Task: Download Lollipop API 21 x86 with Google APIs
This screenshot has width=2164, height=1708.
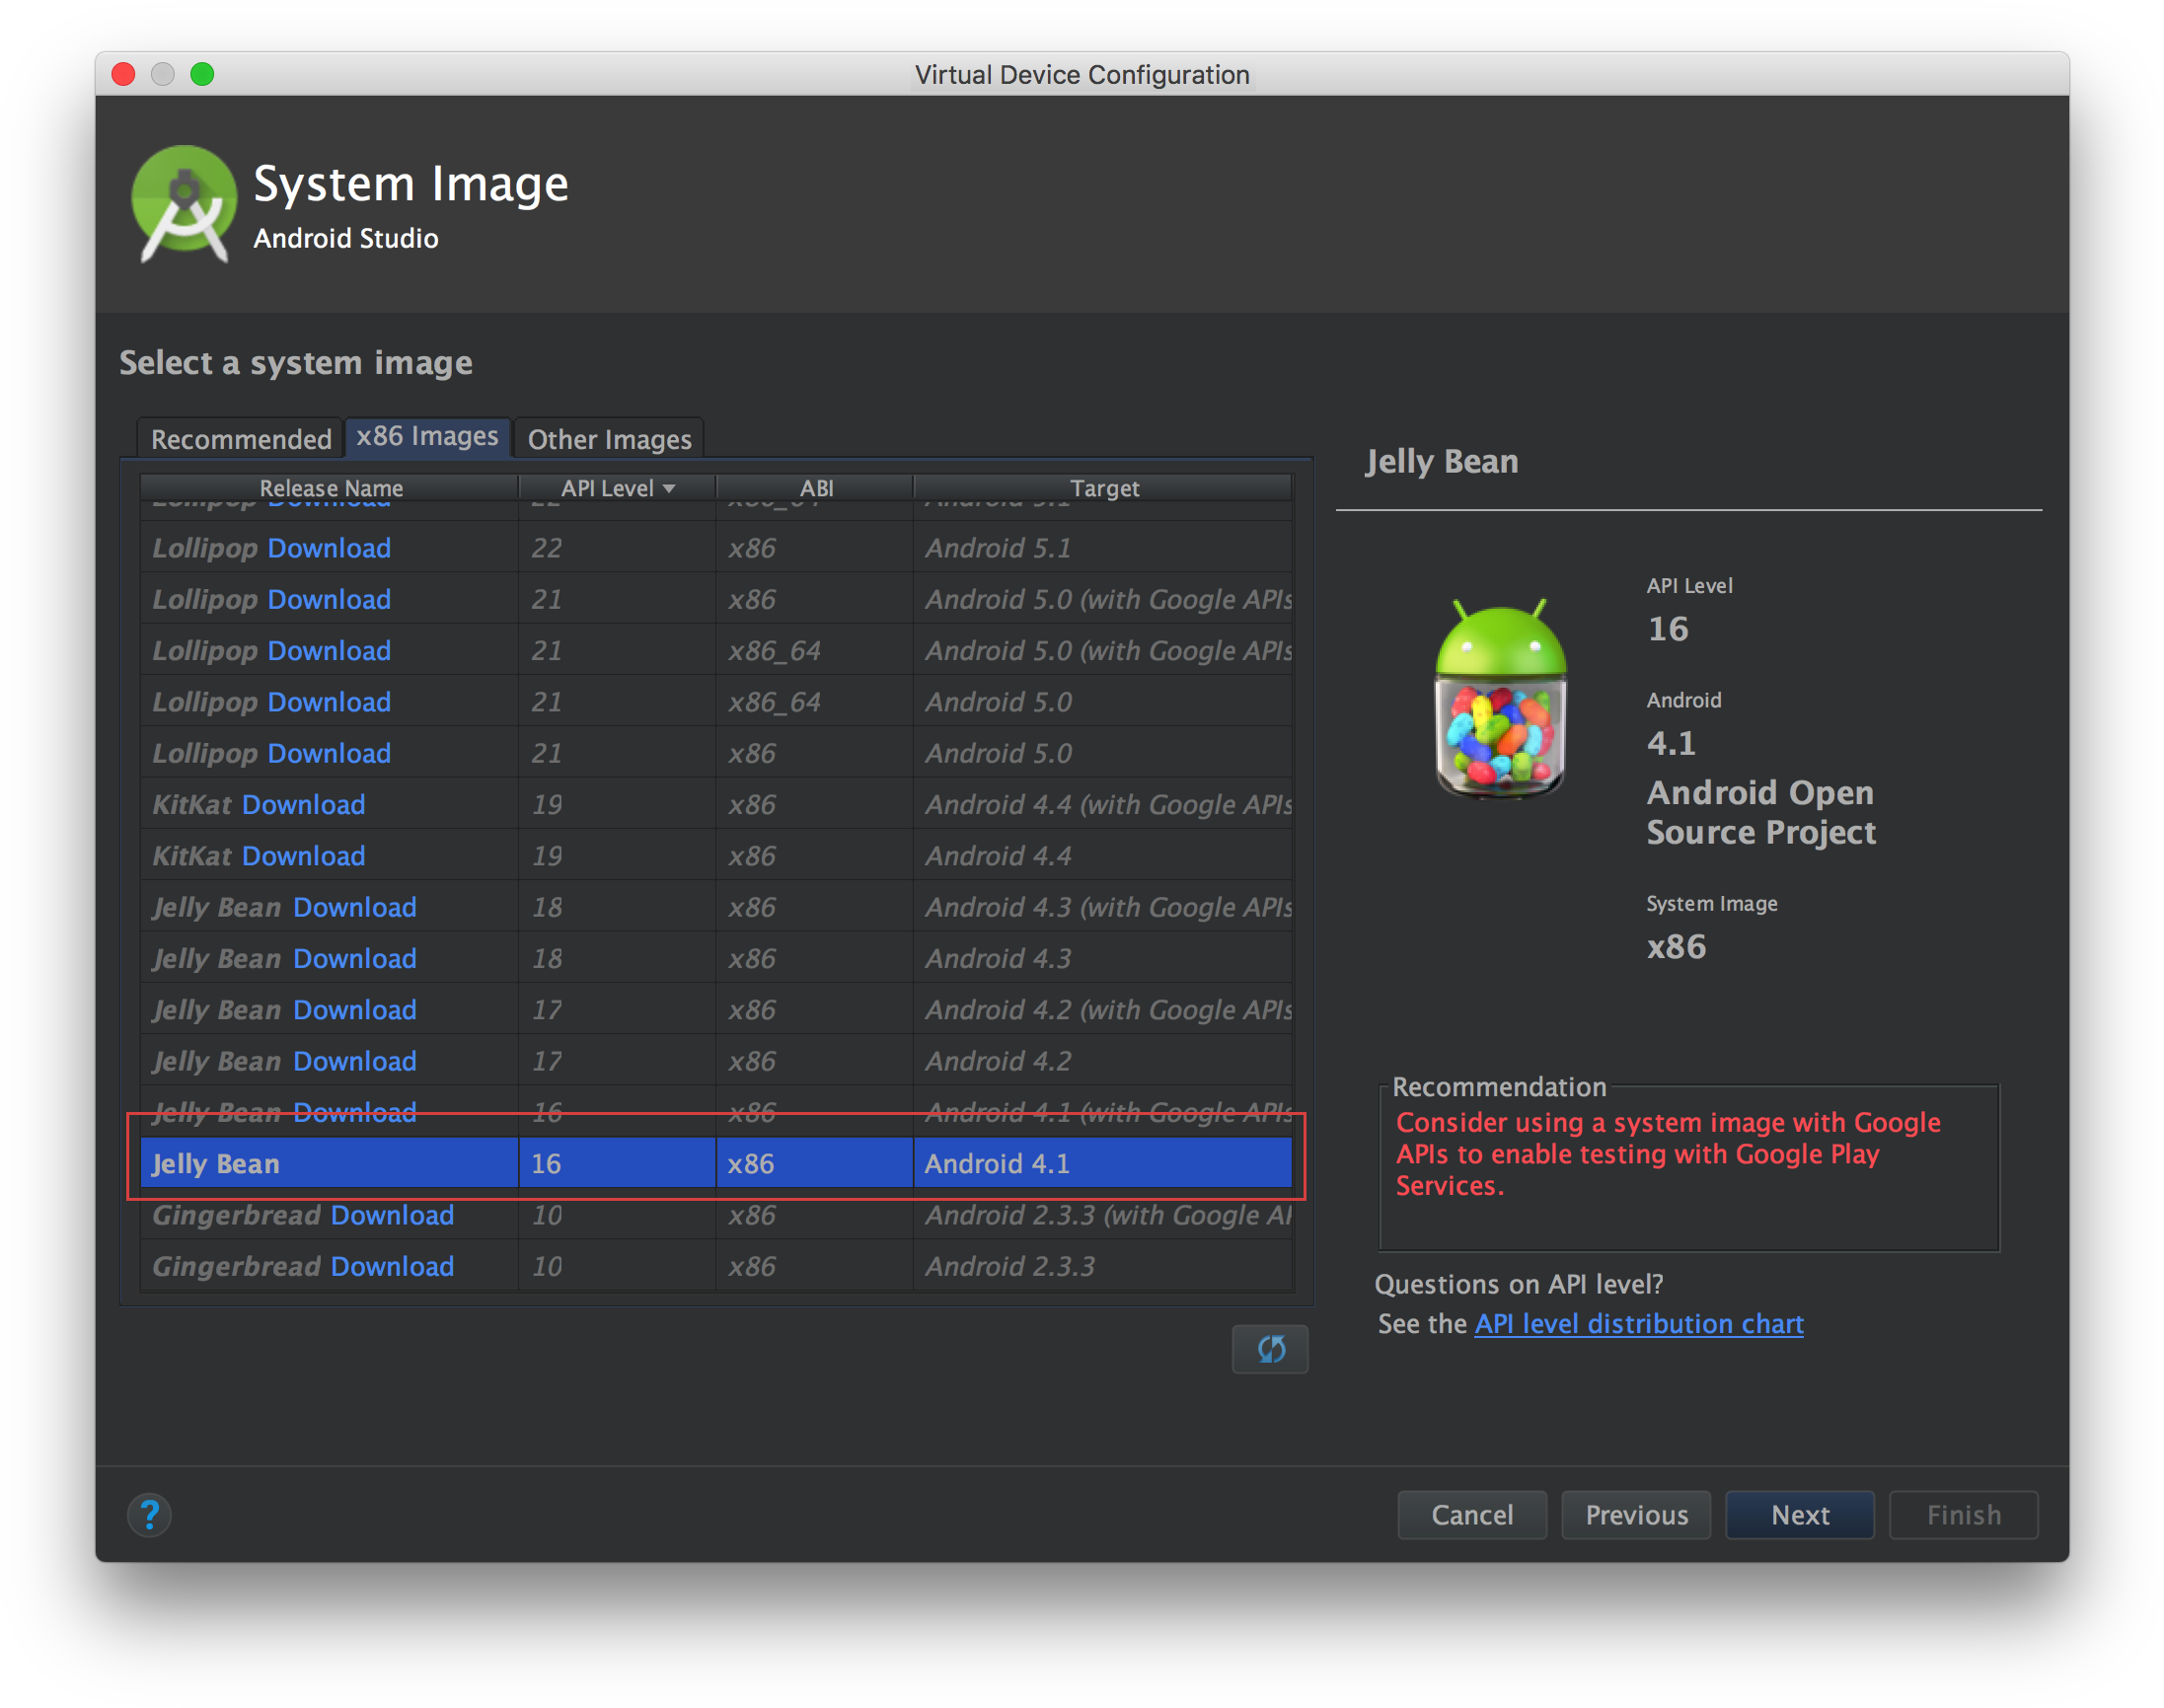Action: [329, 599]
